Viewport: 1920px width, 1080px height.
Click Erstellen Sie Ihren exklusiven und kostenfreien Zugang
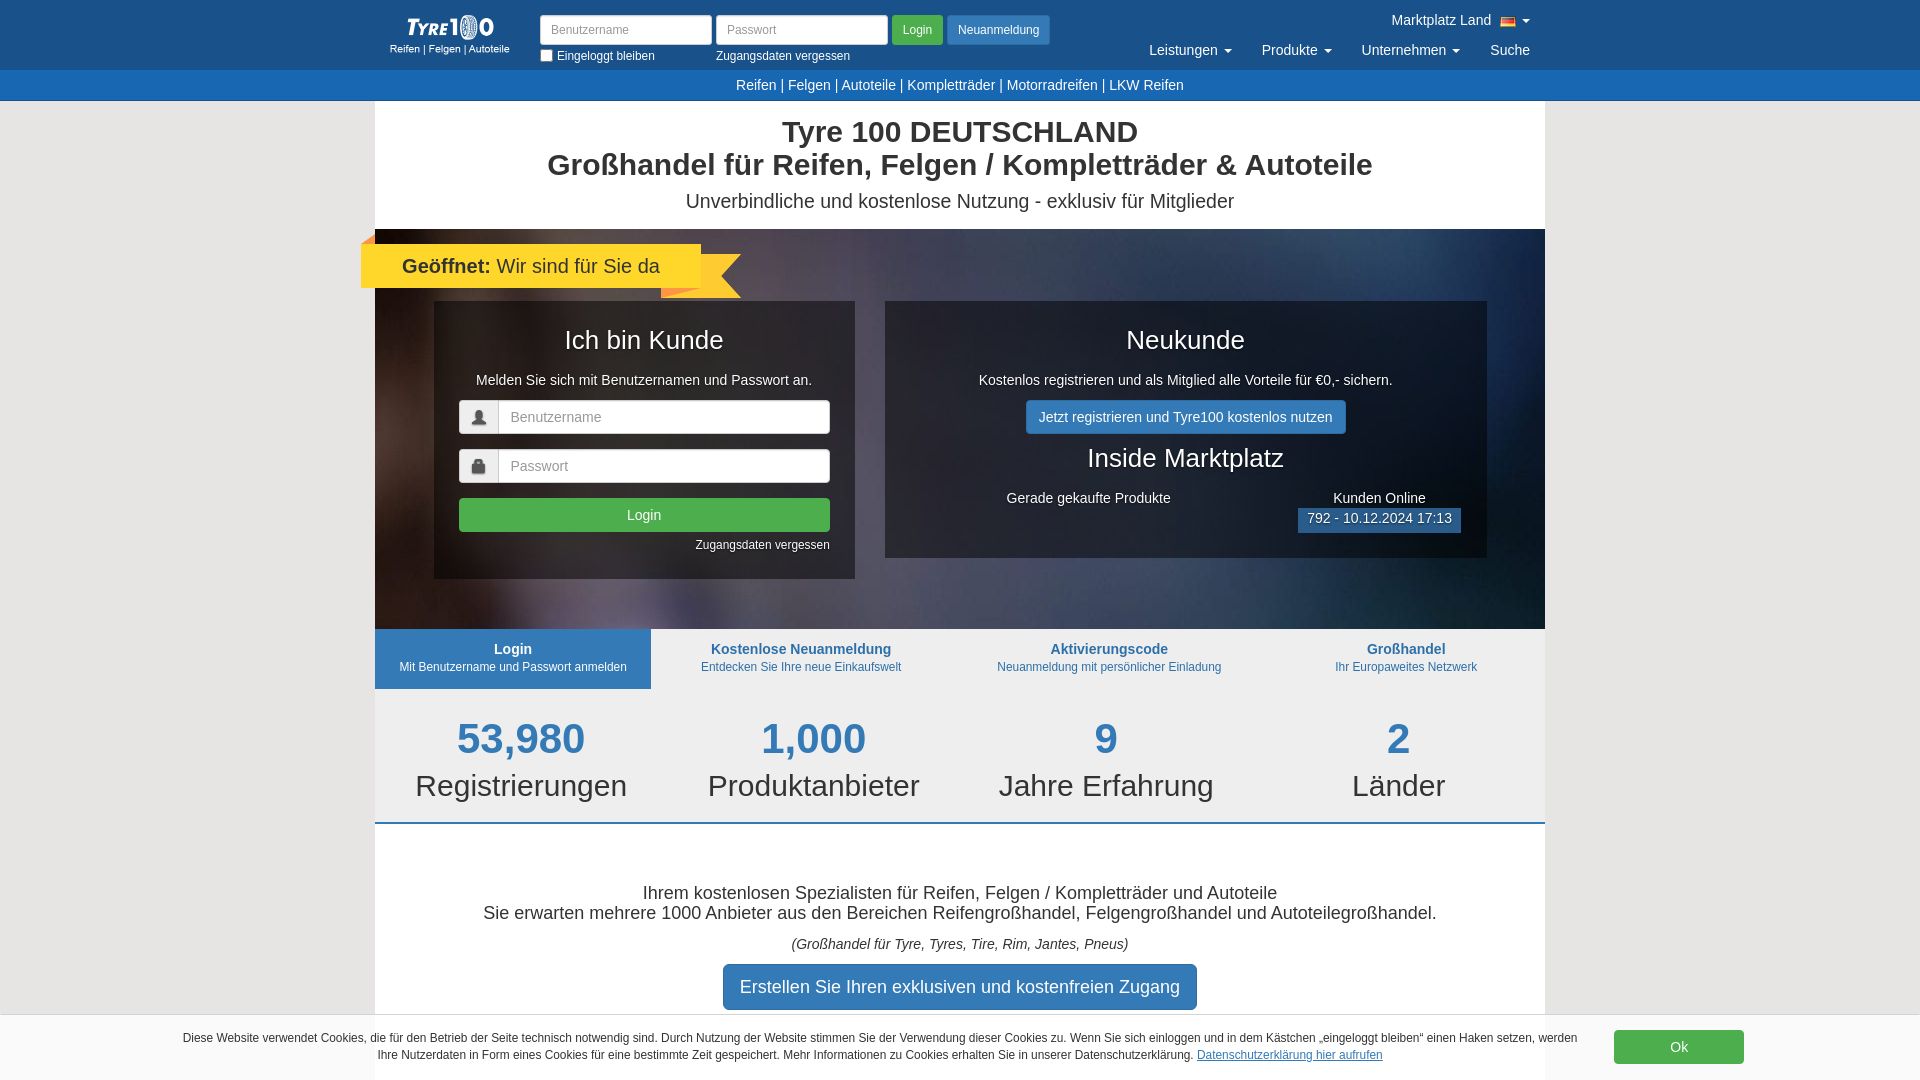tap(960, 987)
